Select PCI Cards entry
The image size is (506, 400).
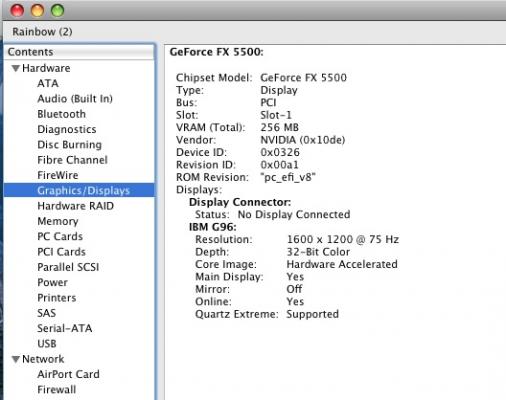coord(62,252)
